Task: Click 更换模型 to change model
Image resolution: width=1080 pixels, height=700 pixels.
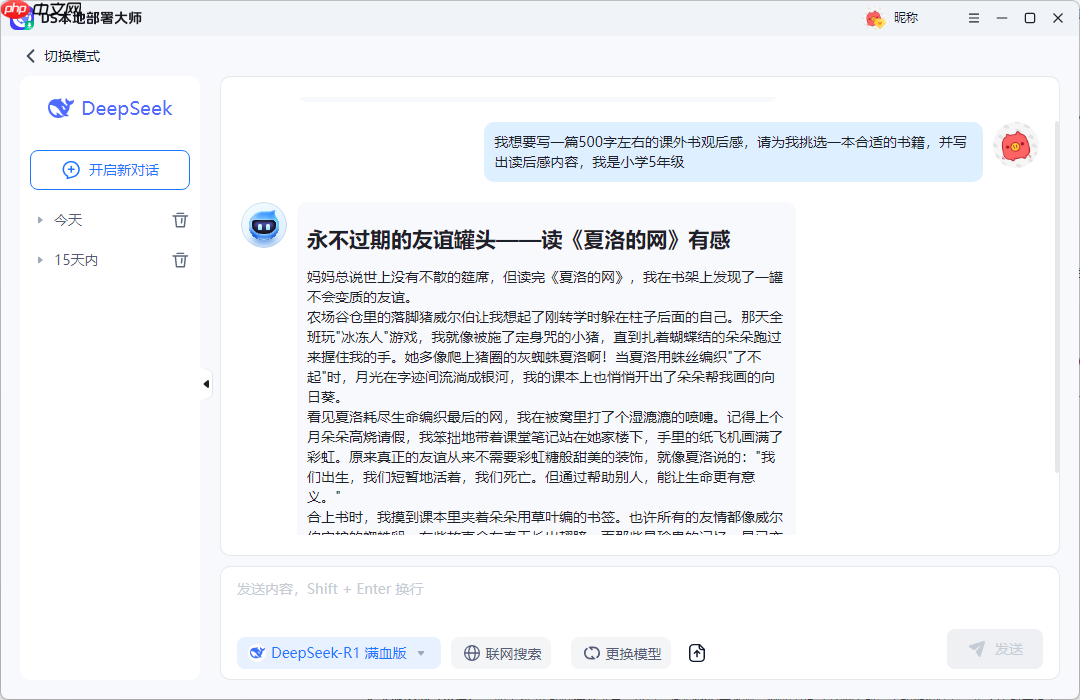Action: [x=621, y=653]
